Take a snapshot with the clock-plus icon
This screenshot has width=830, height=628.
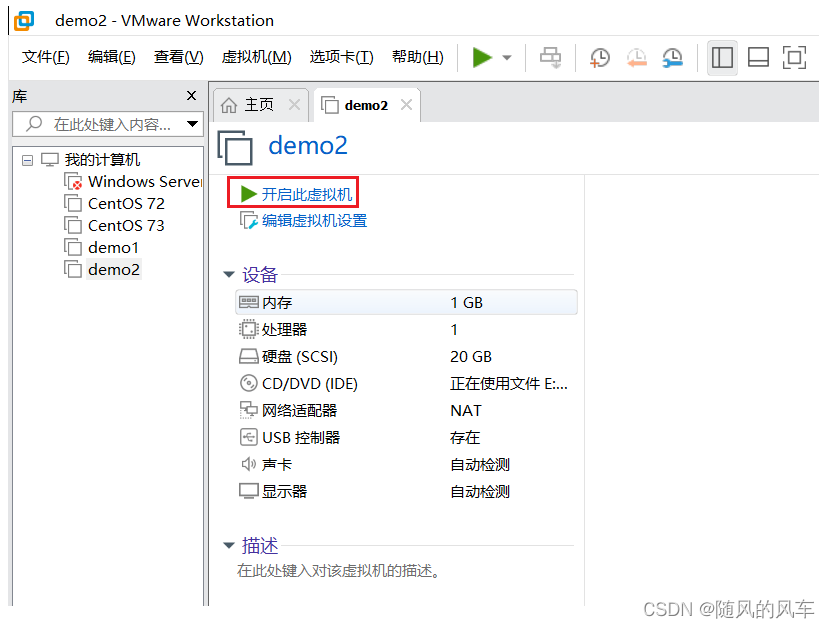coord(600,57)
